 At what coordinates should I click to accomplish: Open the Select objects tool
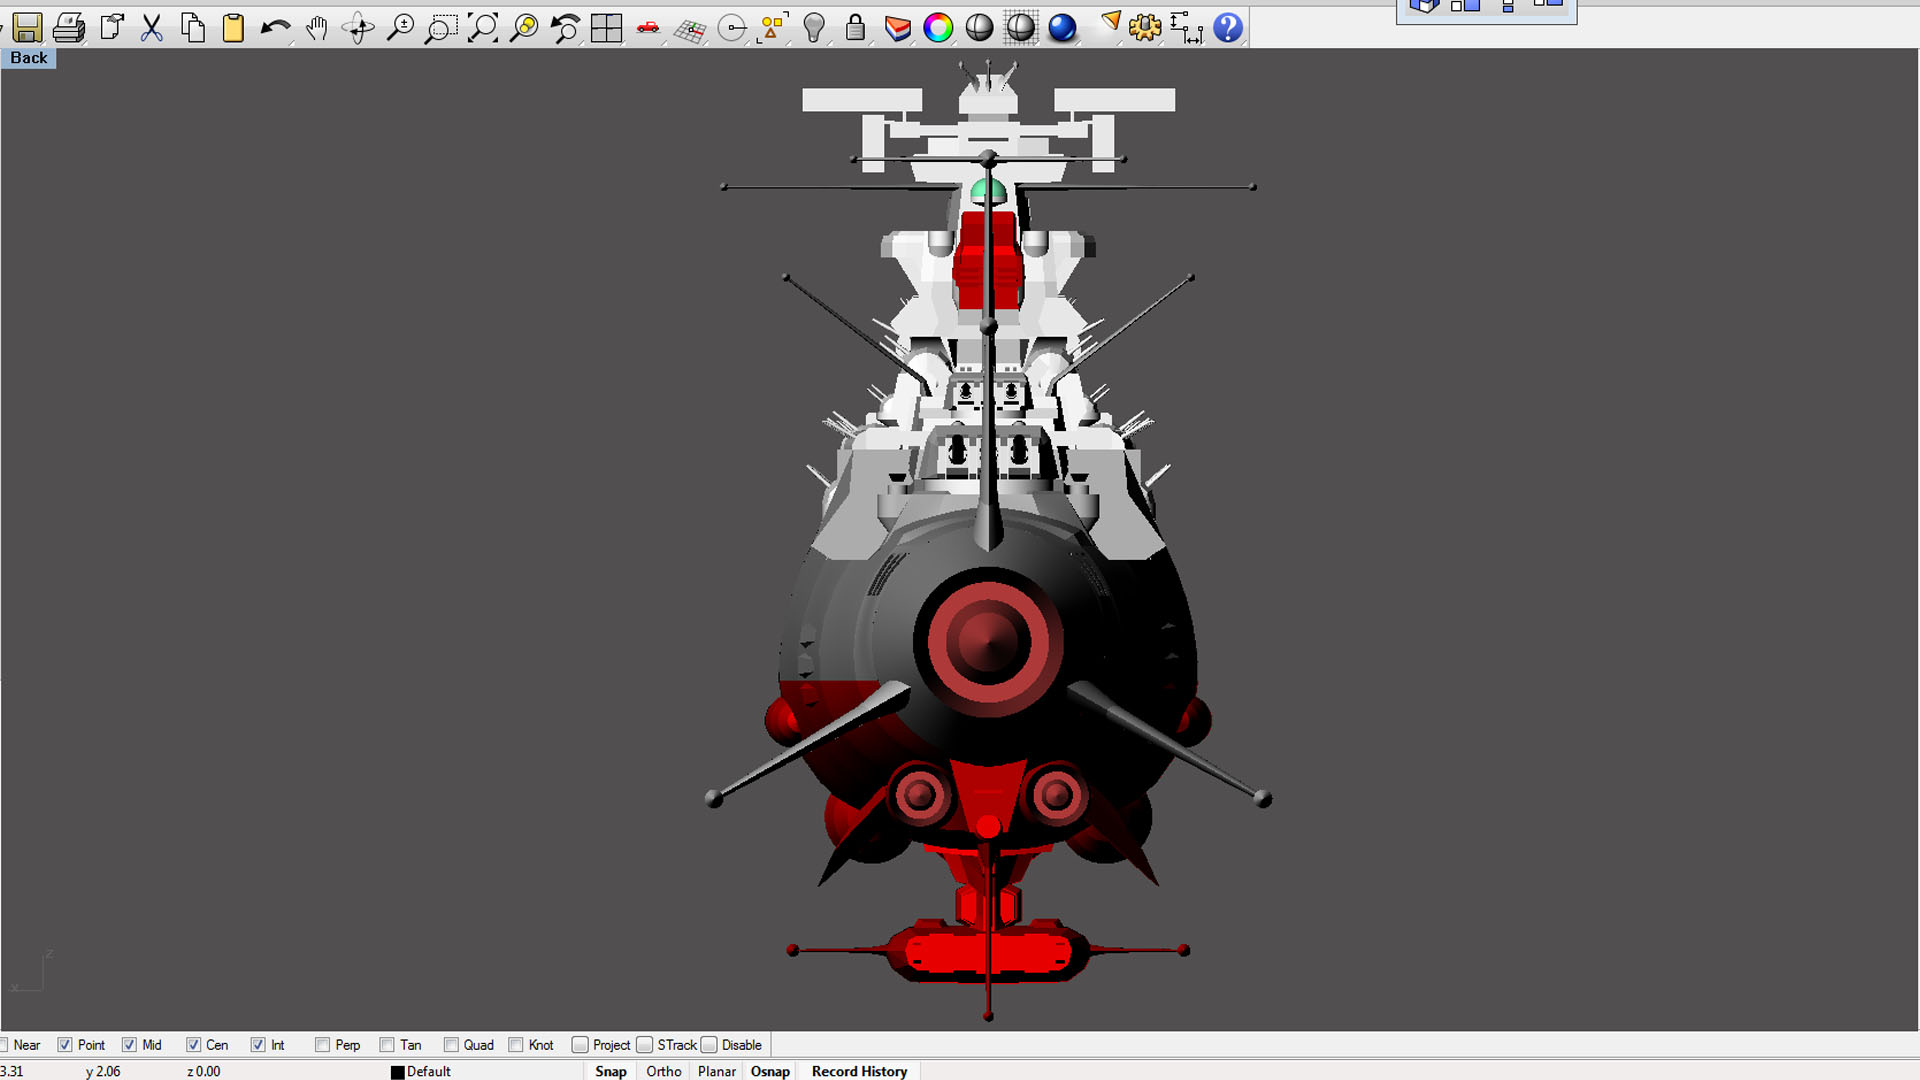click(773, 27)
